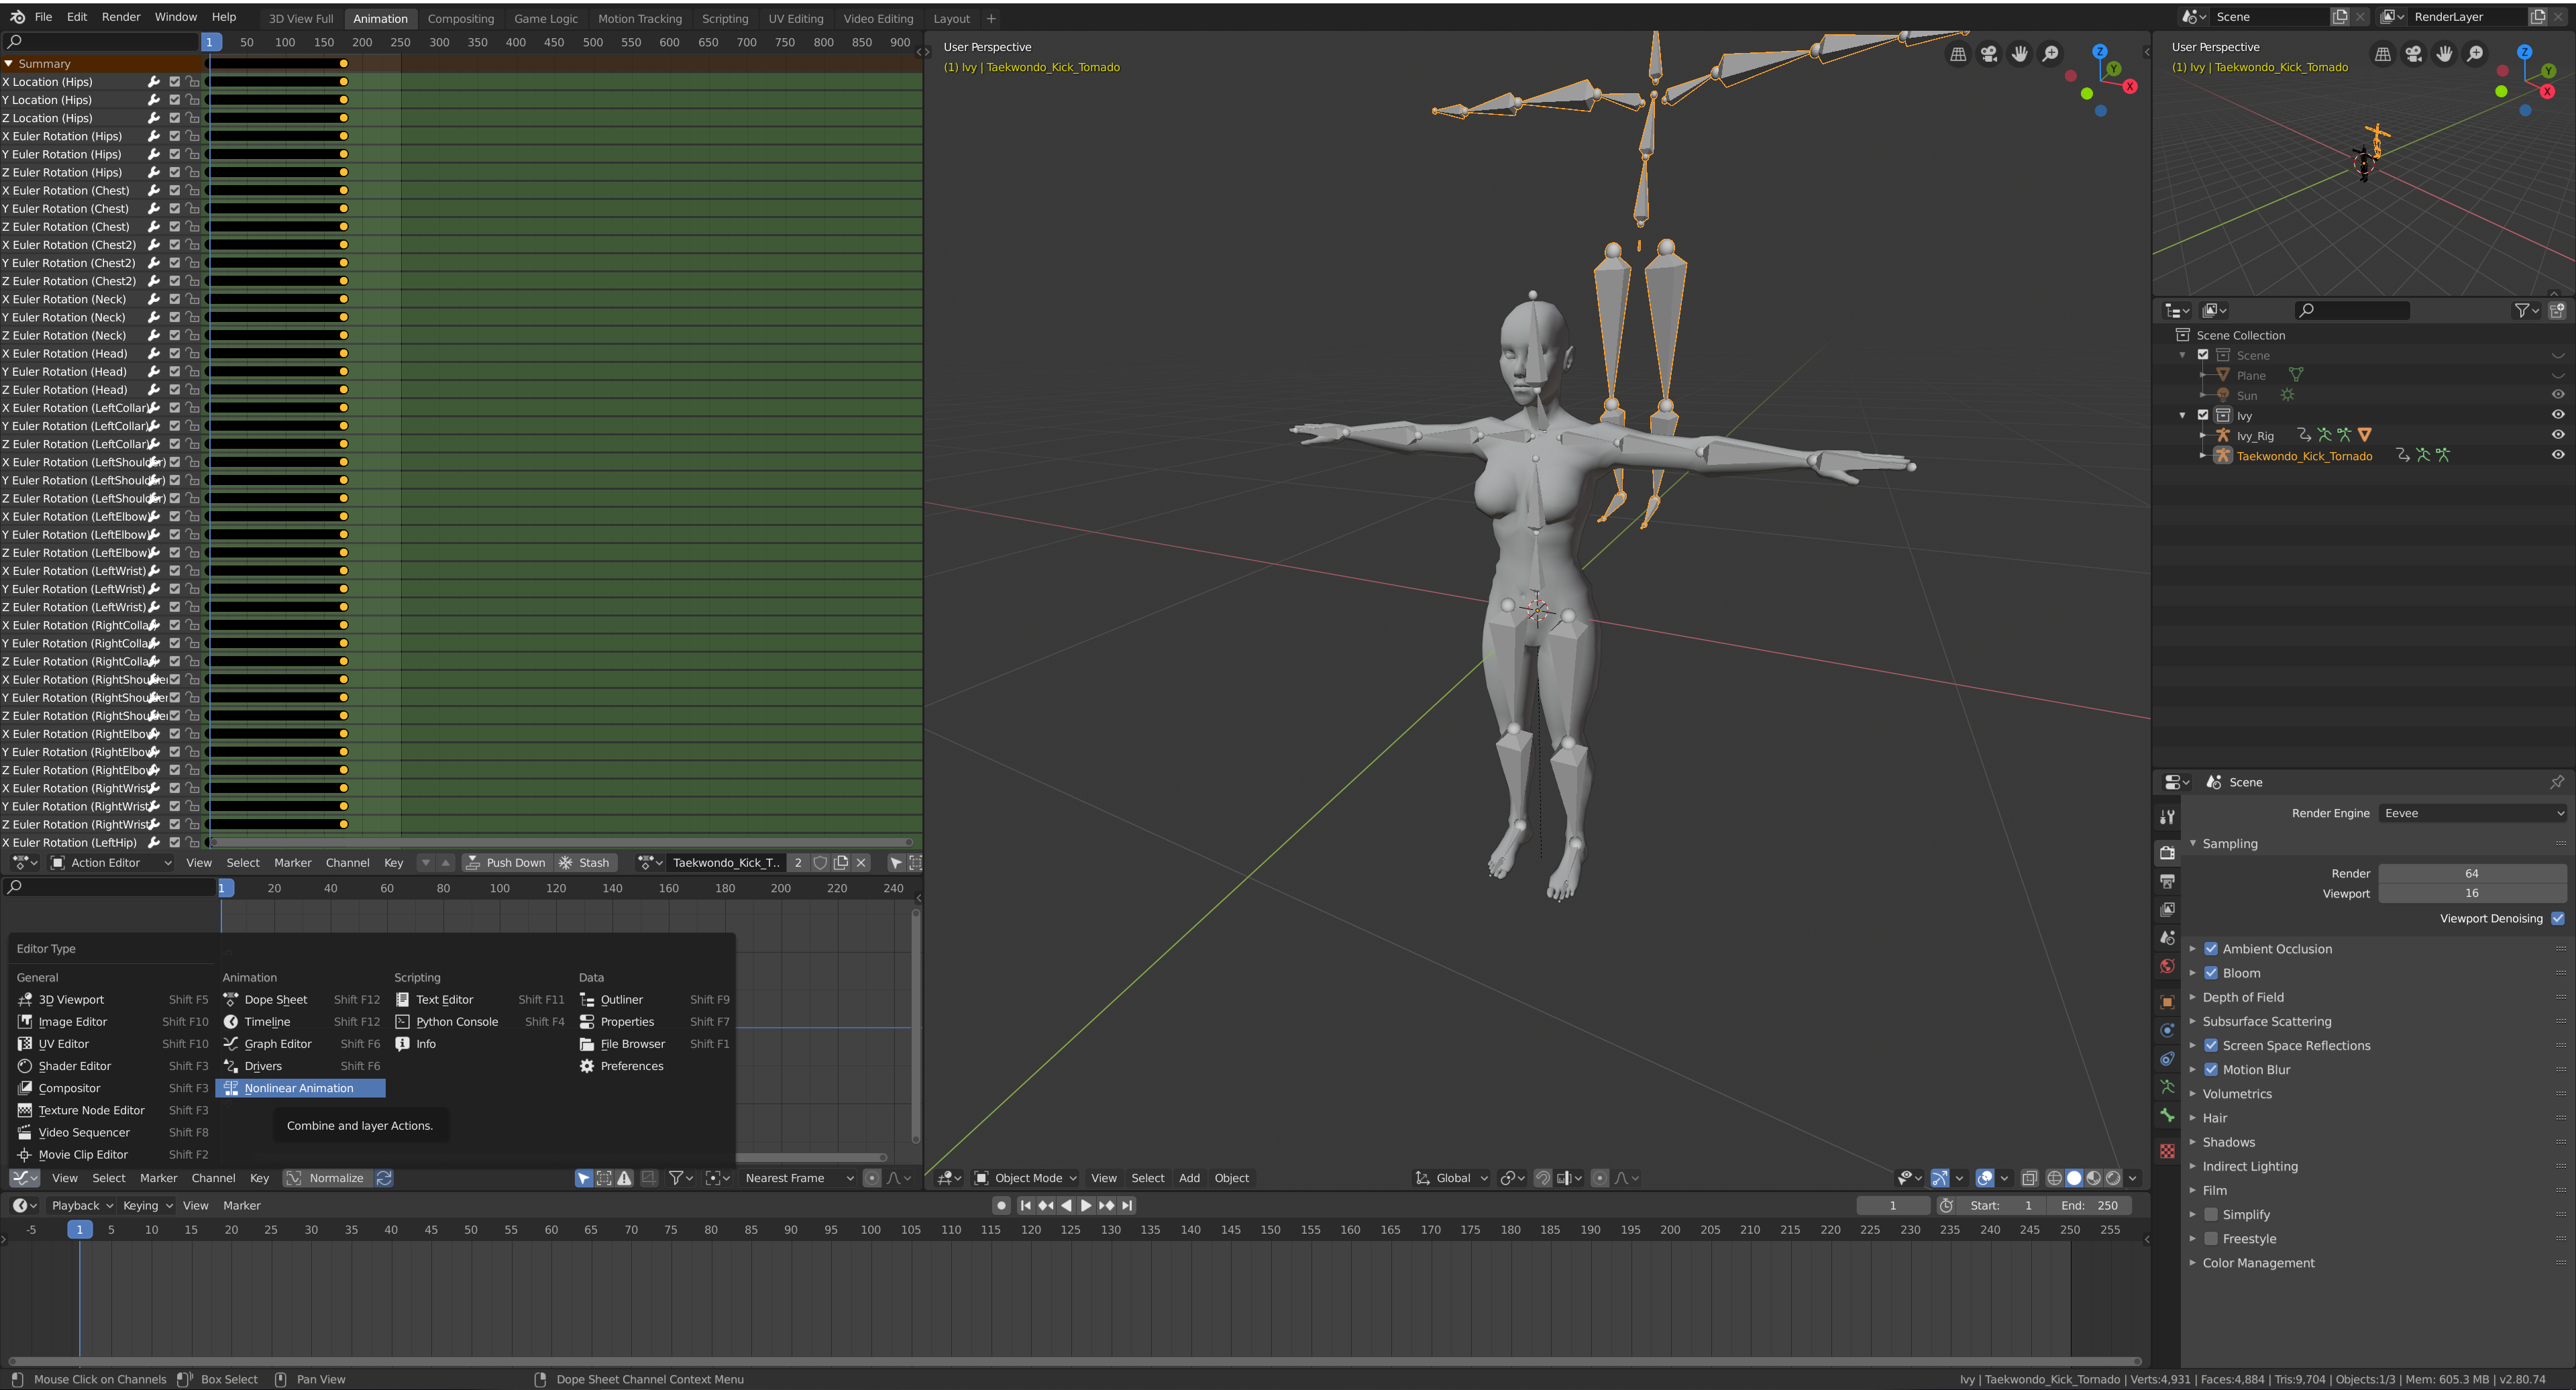The image size is (2576, 1390).
Task: Choose Nonlinear Animation editor type
Action: 300,1088
